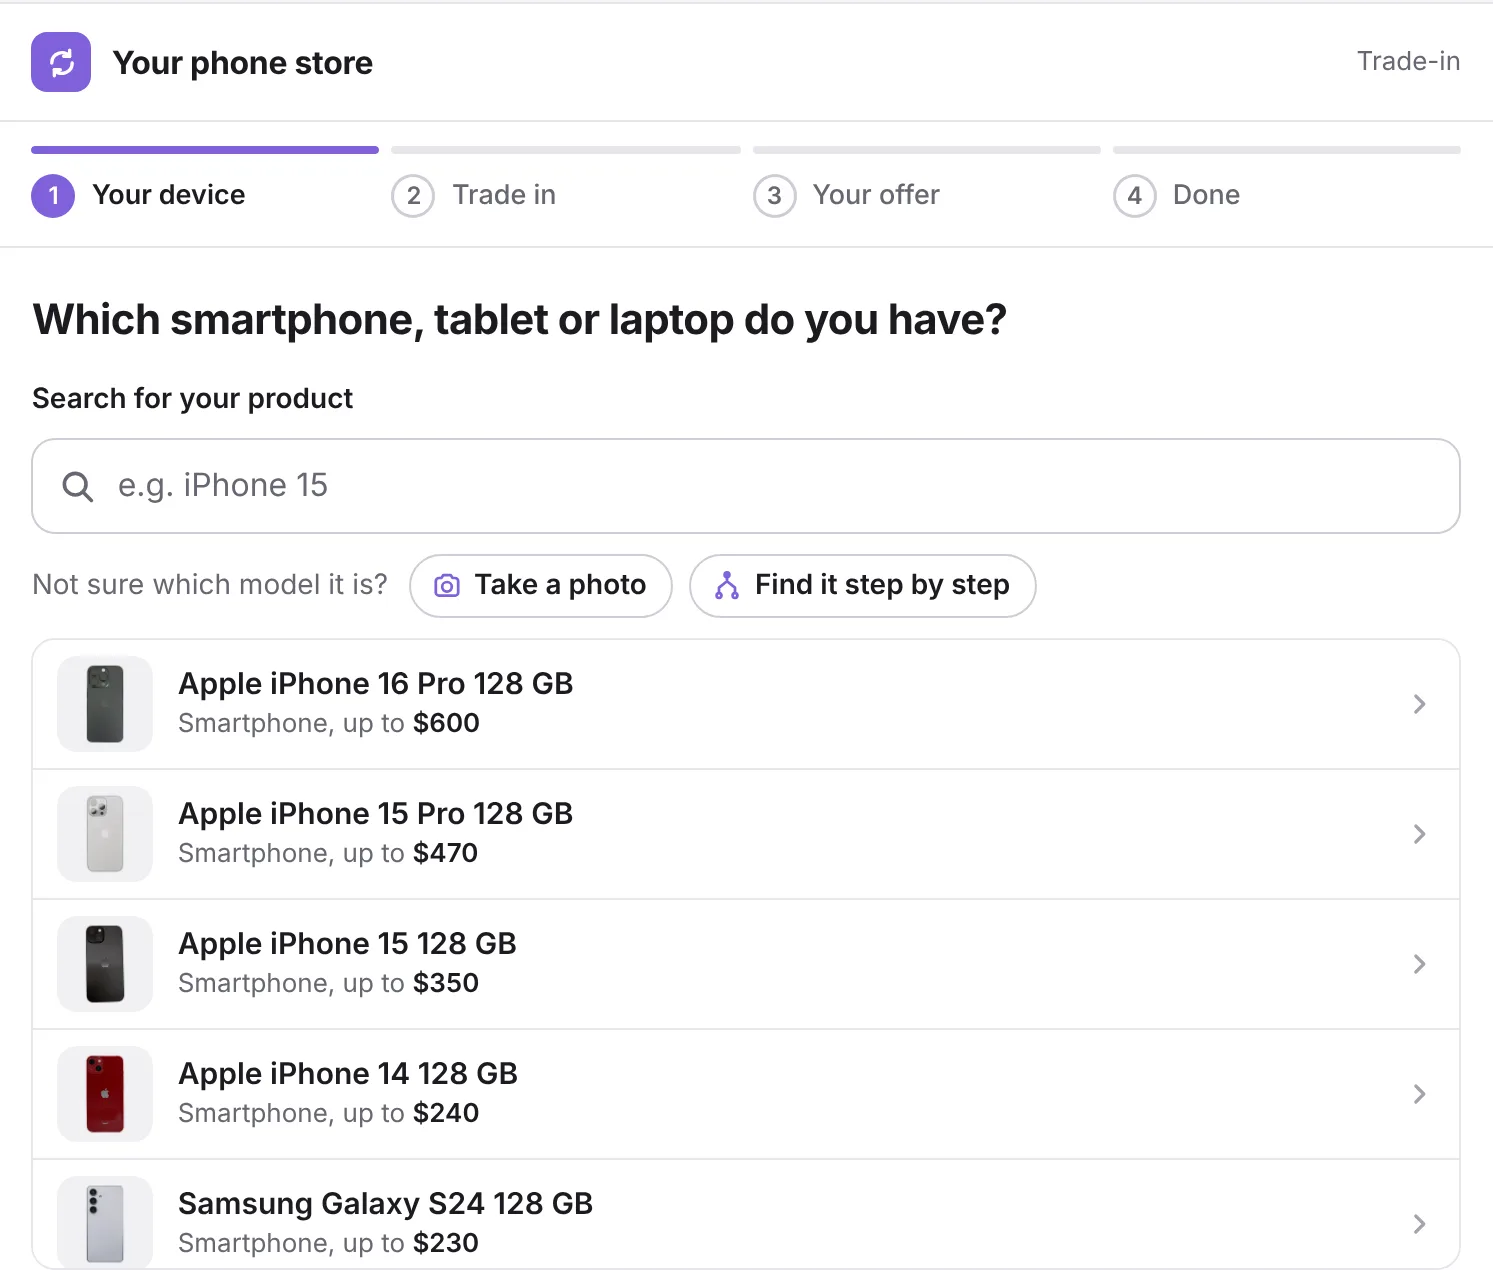Open the Samsung Galaxy S24 thumbnail
The image size is (1493, 1270).
pos(105,1223)
